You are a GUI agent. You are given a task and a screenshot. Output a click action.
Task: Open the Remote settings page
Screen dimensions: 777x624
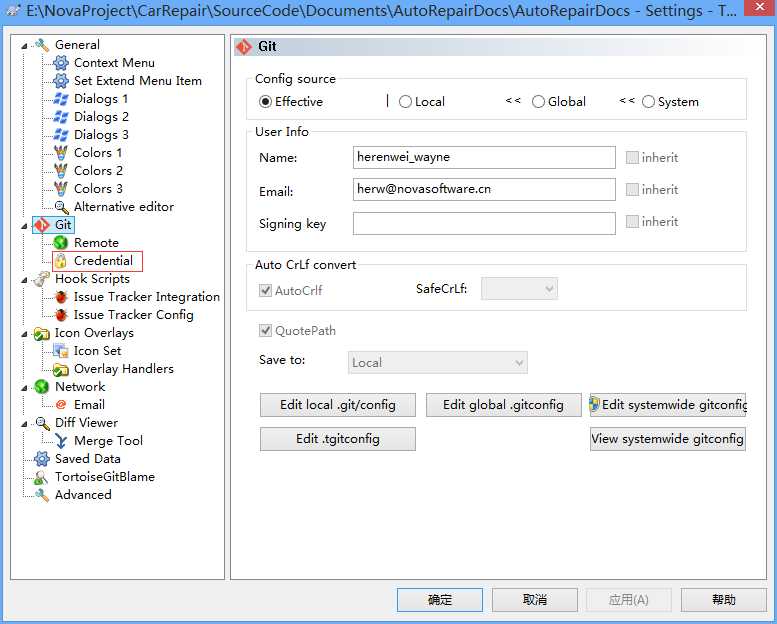pos(96,243)
